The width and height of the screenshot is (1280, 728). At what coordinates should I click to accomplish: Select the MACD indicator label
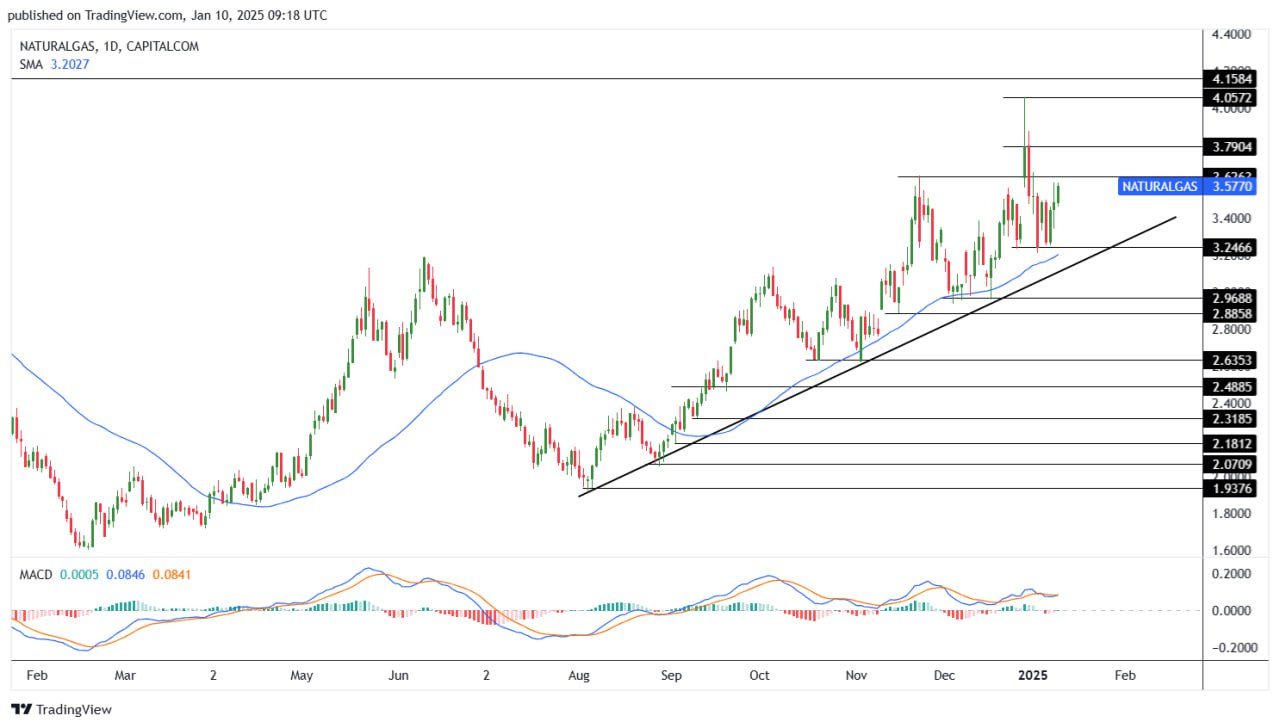coord(36,575)
